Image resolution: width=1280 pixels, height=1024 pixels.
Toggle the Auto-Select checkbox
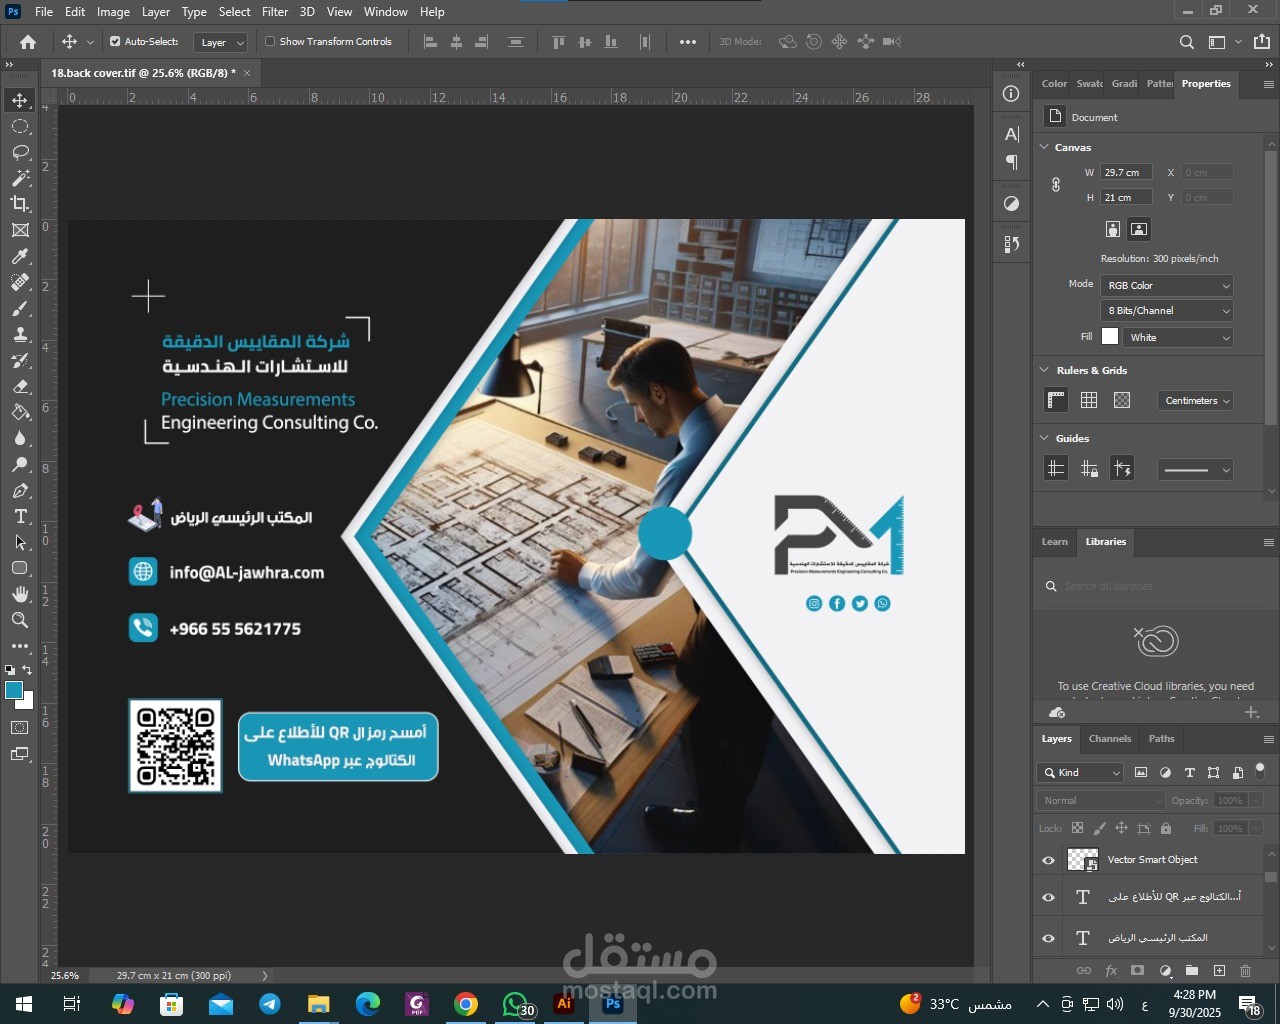point(115,42)
